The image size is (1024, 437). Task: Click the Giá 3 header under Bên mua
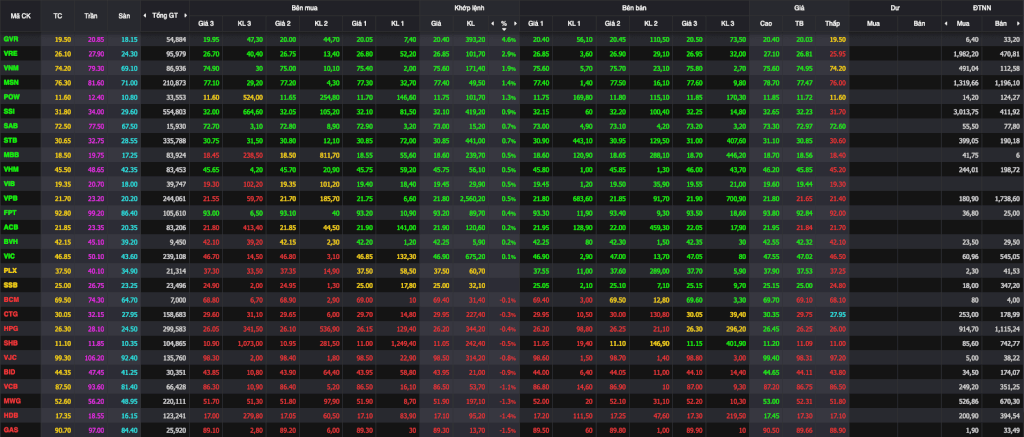[206, 24]
